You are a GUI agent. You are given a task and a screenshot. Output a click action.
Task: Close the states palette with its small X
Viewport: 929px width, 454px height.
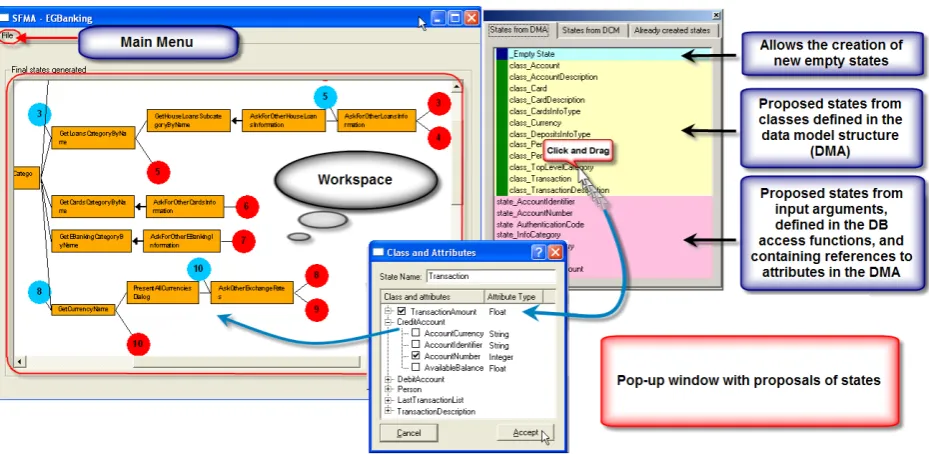[716, 15]
